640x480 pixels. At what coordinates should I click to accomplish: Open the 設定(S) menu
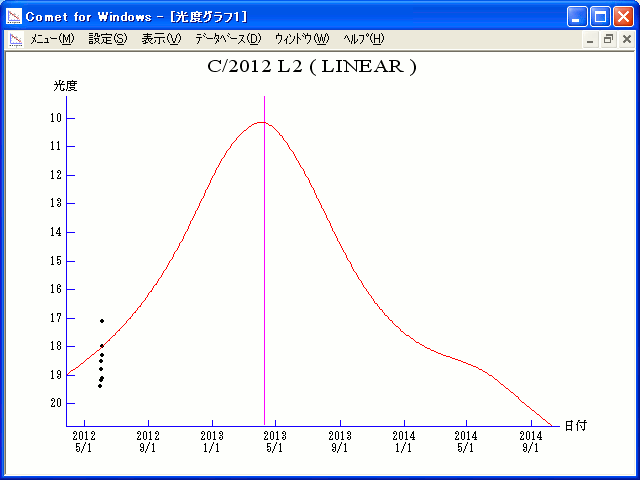pos(108,39)
